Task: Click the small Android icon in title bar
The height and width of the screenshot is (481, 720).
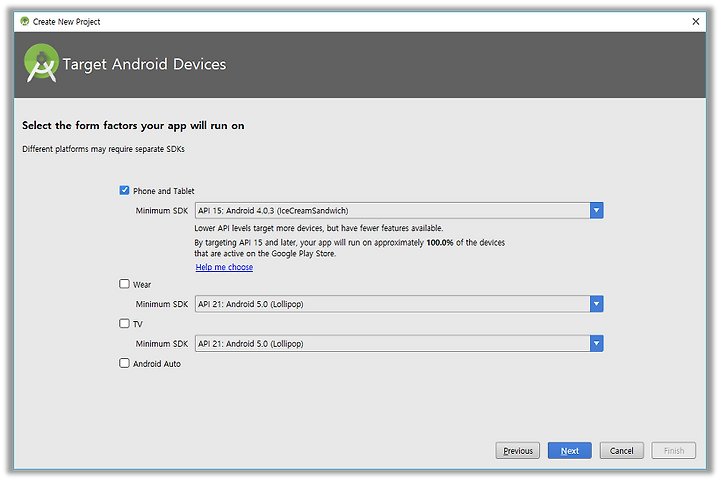Action: click(x=24, y=21)
